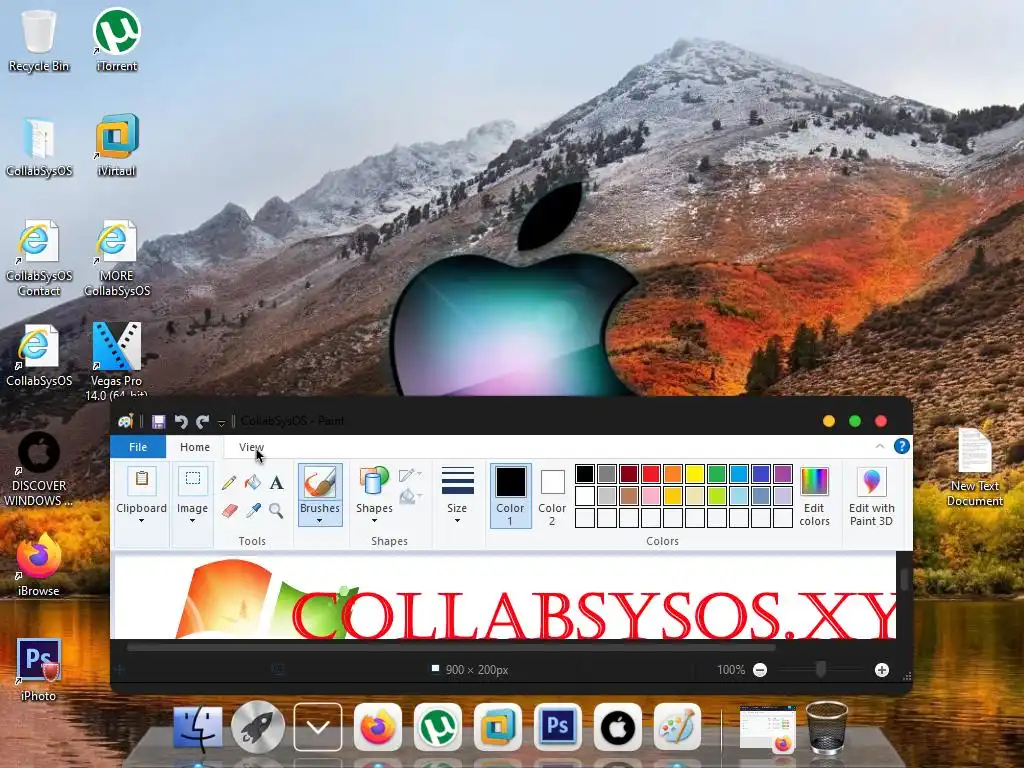Click the Paint zoom slider handle
The width and height of the screenshot is (1024, 768).
tap(821, 669)
